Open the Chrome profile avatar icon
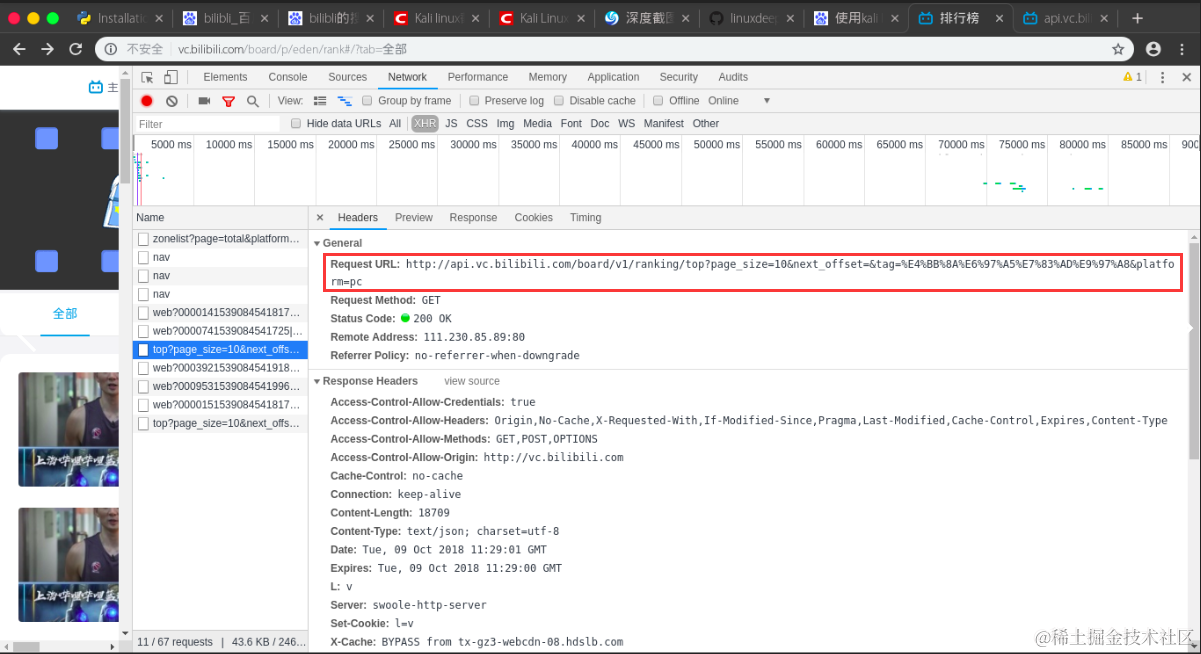Image resolution: width=1201 pixels, height=654 pixels. pos(1153,49)
